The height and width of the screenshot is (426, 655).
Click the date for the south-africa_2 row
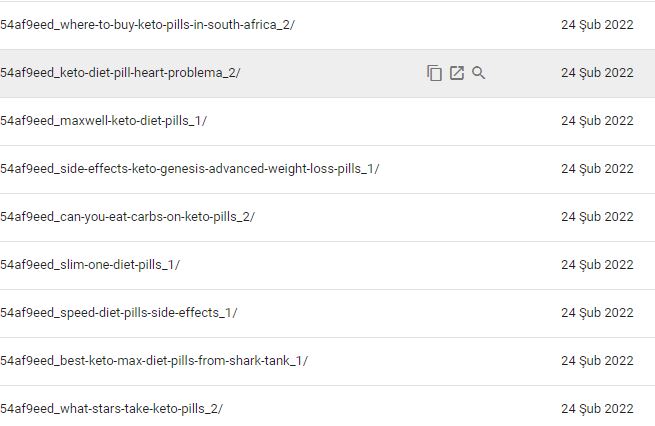597,25
